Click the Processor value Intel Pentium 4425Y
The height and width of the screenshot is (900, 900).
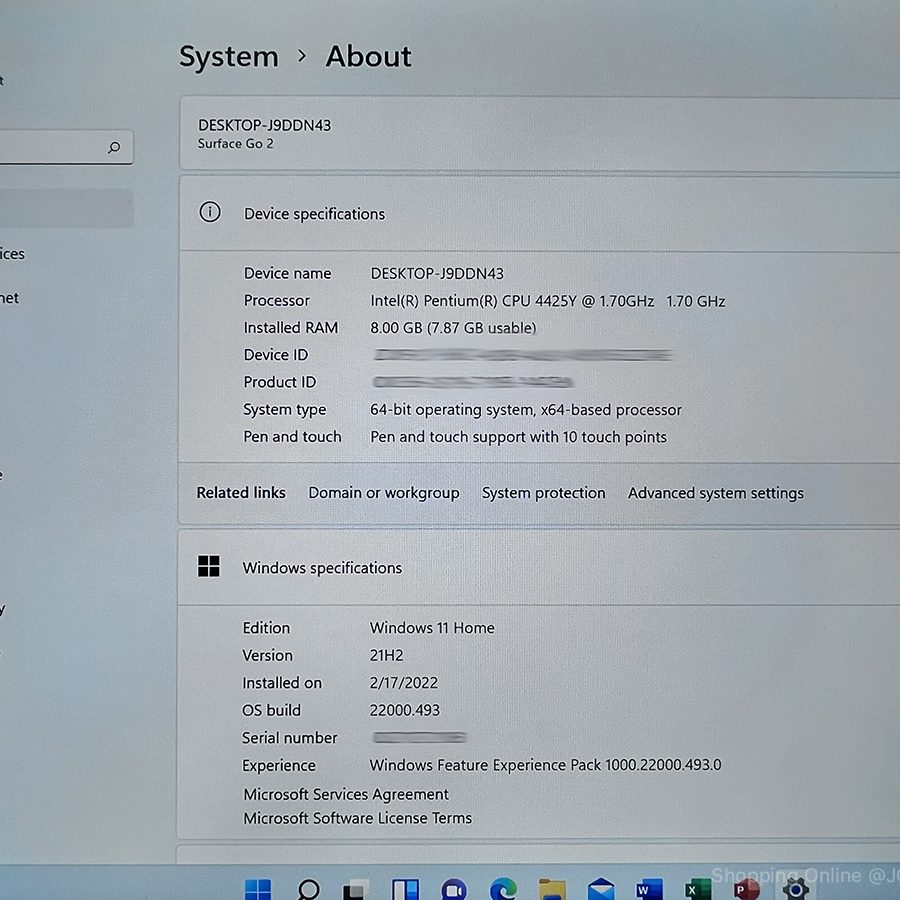pos(548,301)
